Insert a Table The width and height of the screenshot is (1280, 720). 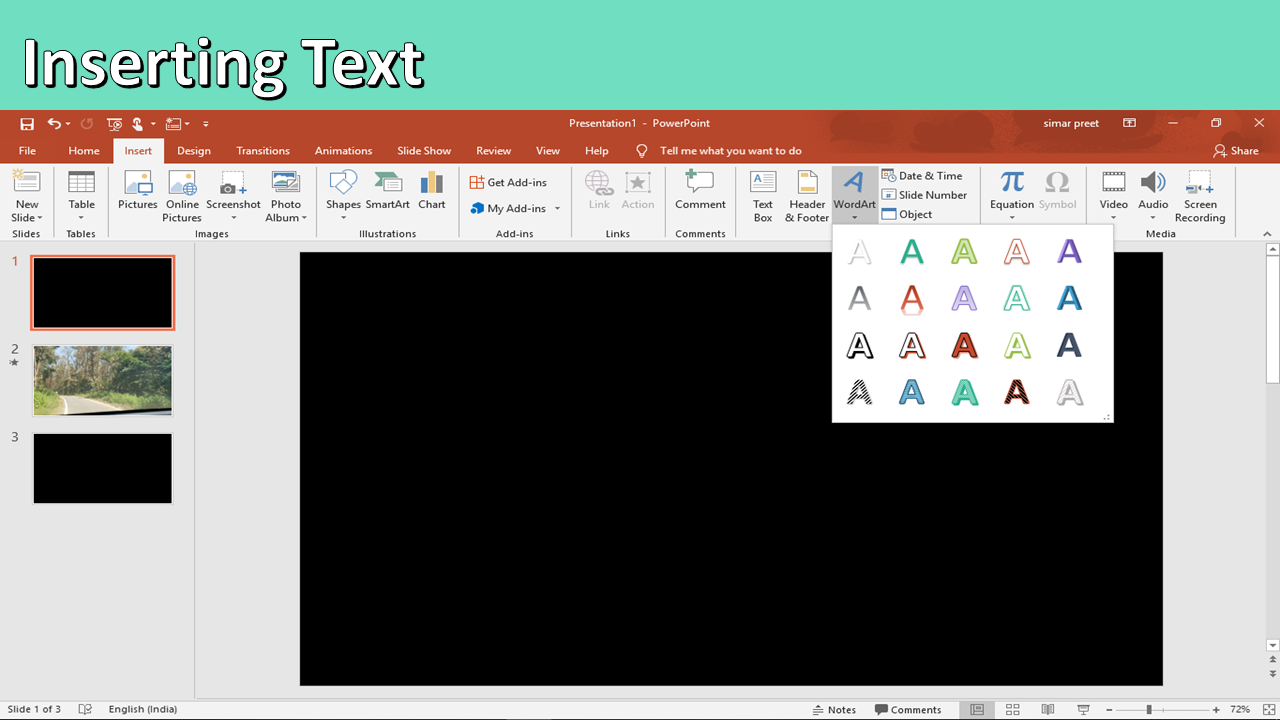[x=81, y=196]
